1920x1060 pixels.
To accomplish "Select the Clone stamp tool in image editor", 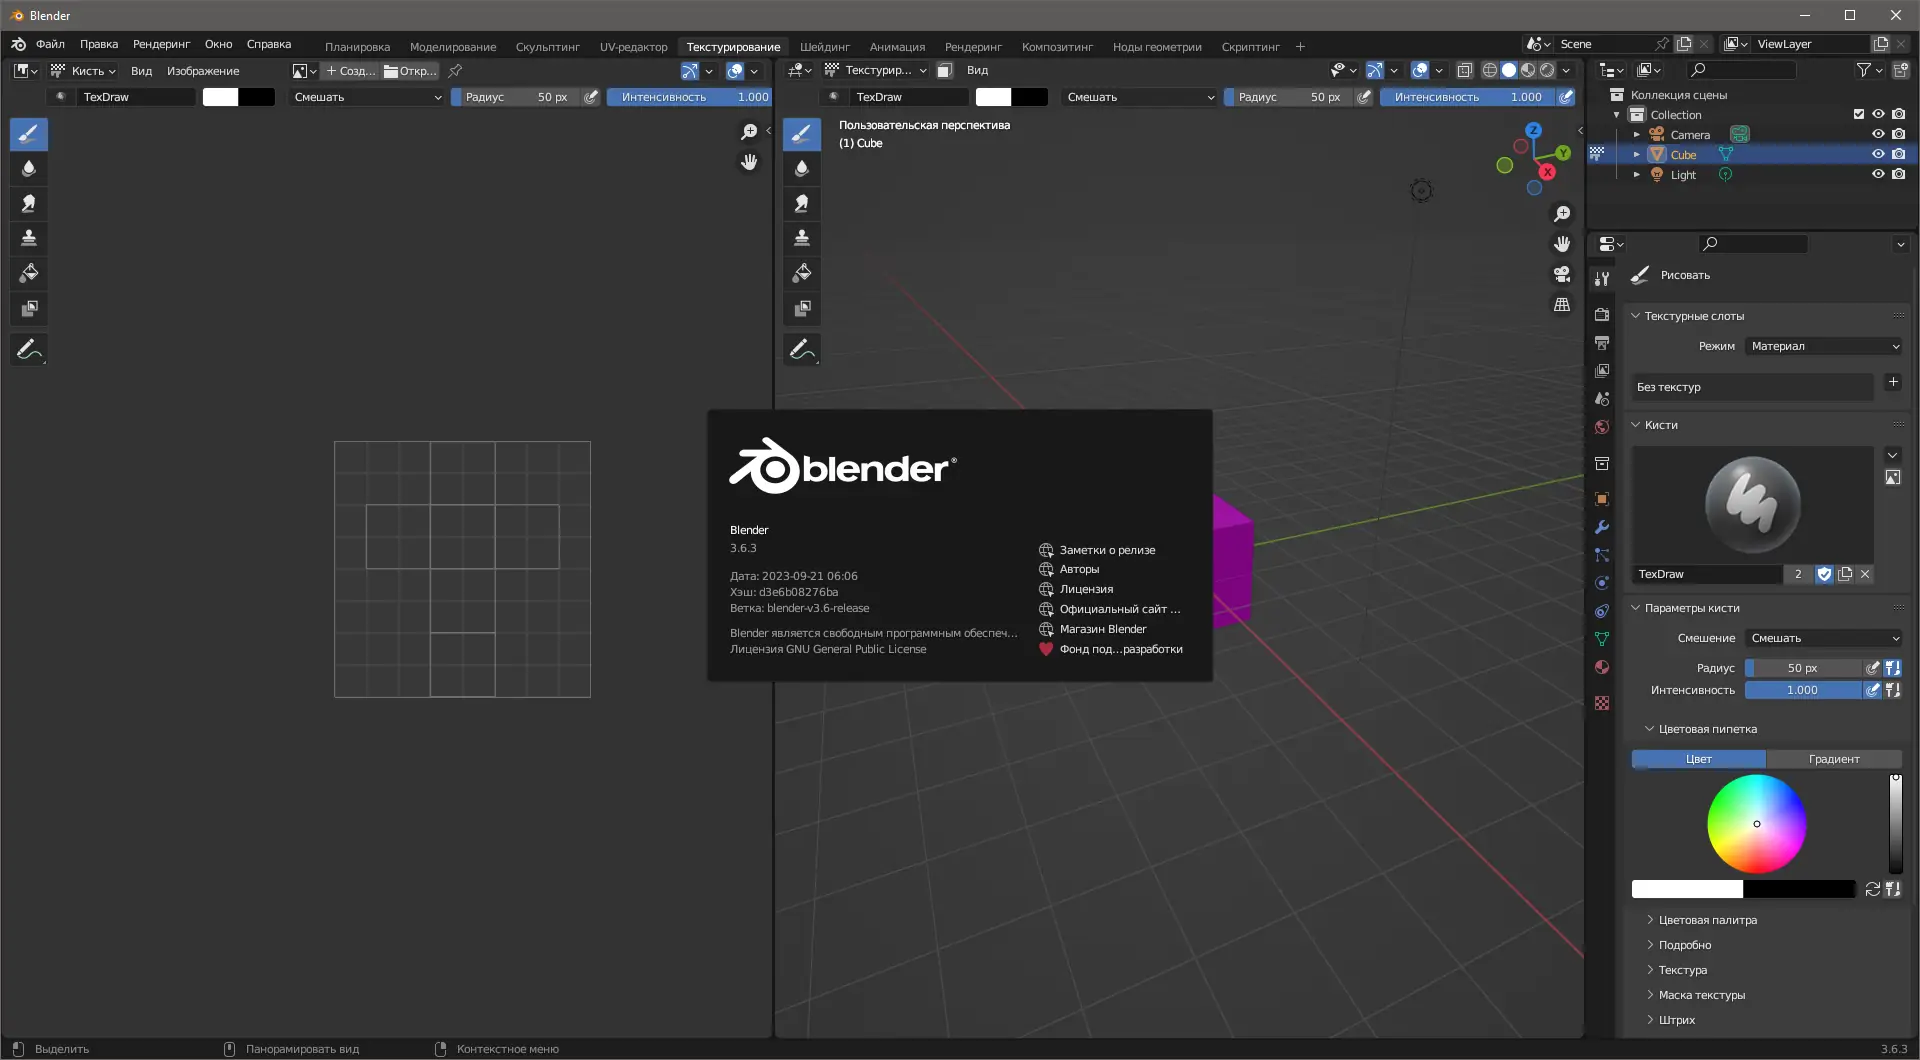I will 29,238.
